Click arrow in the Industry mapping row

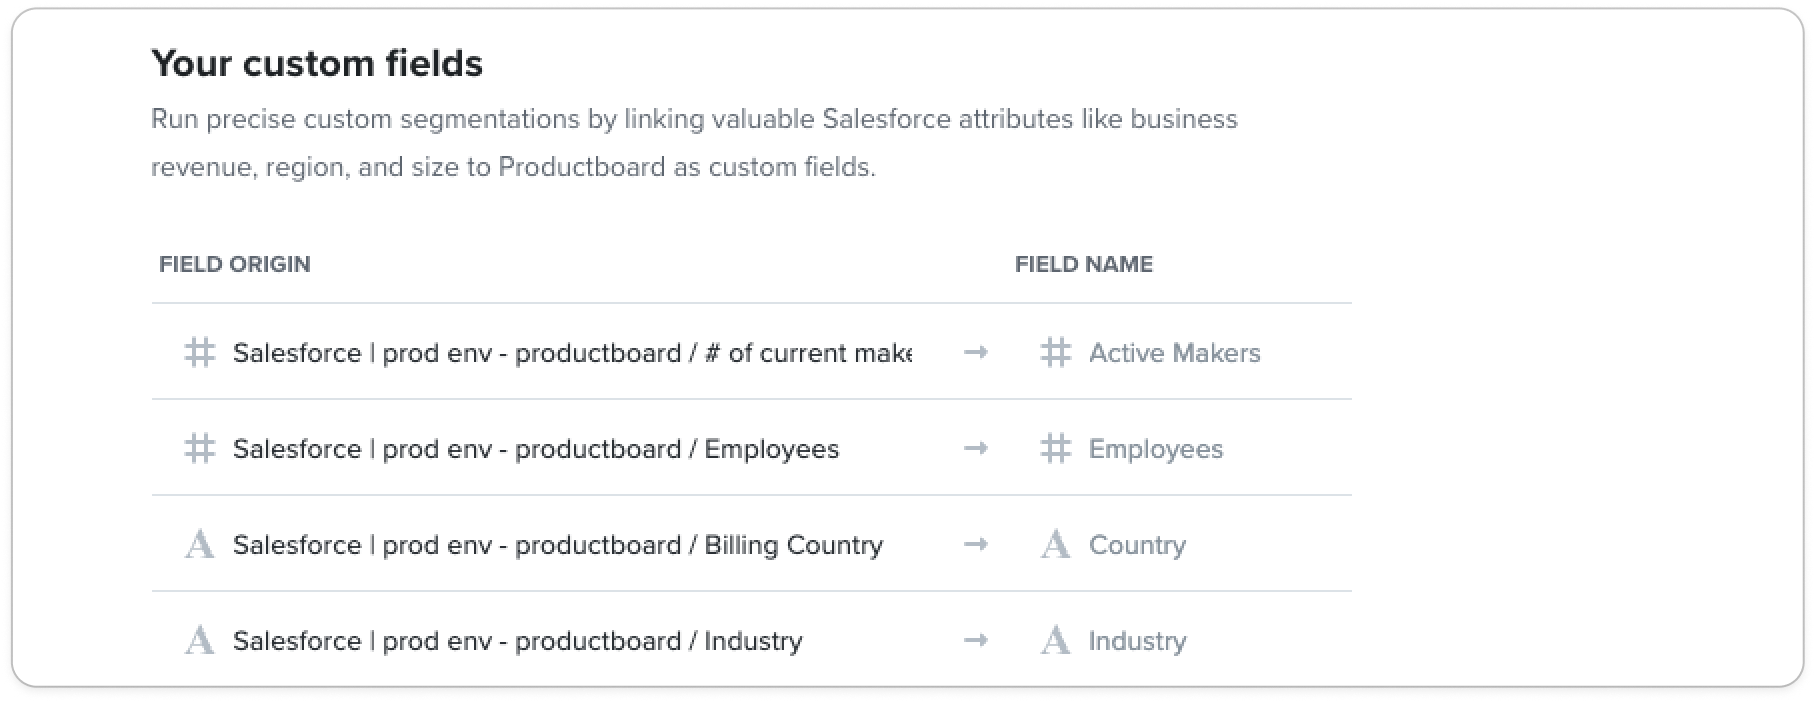click(976, 640)
